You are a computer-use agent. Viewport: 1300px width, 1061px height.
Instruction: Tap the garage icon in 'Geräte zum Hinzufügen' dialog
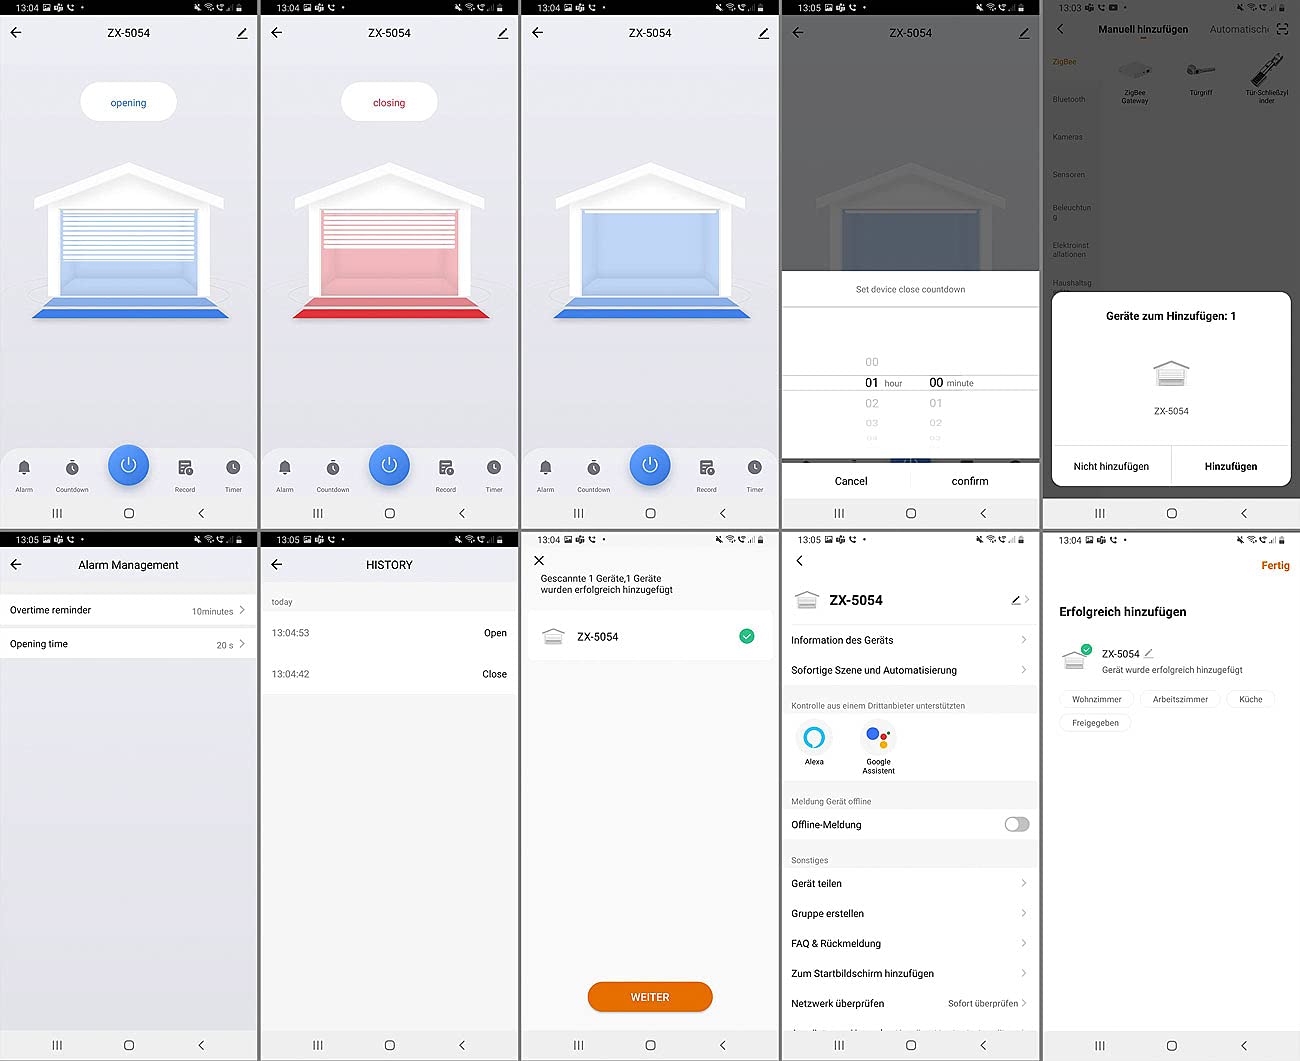click(1171, 374)
